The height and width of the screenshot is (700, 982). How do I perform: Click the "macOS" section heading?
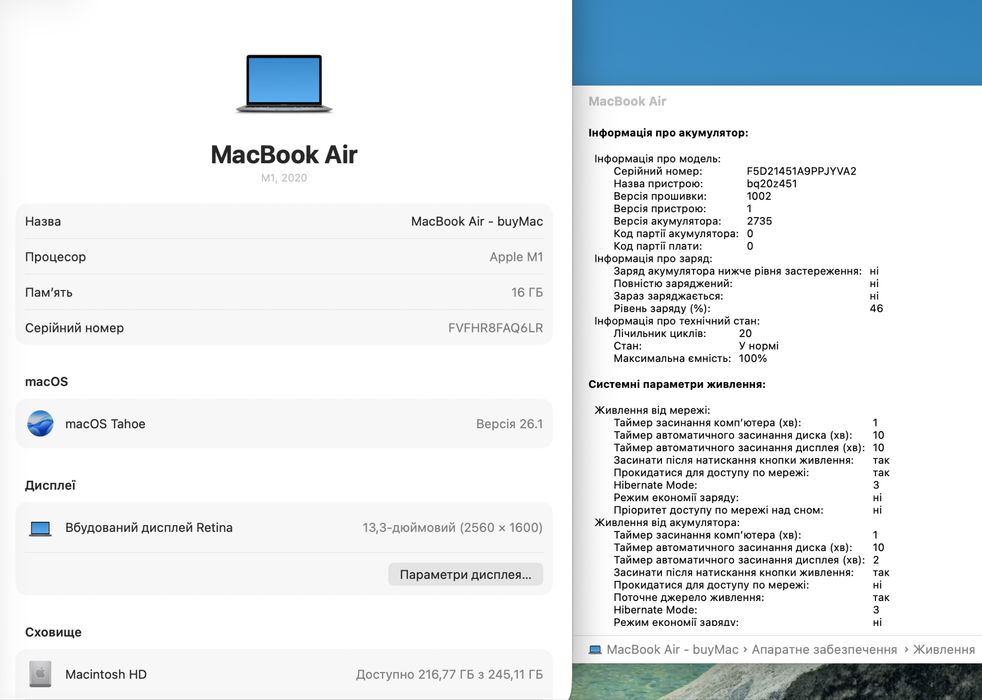[46, 381]
